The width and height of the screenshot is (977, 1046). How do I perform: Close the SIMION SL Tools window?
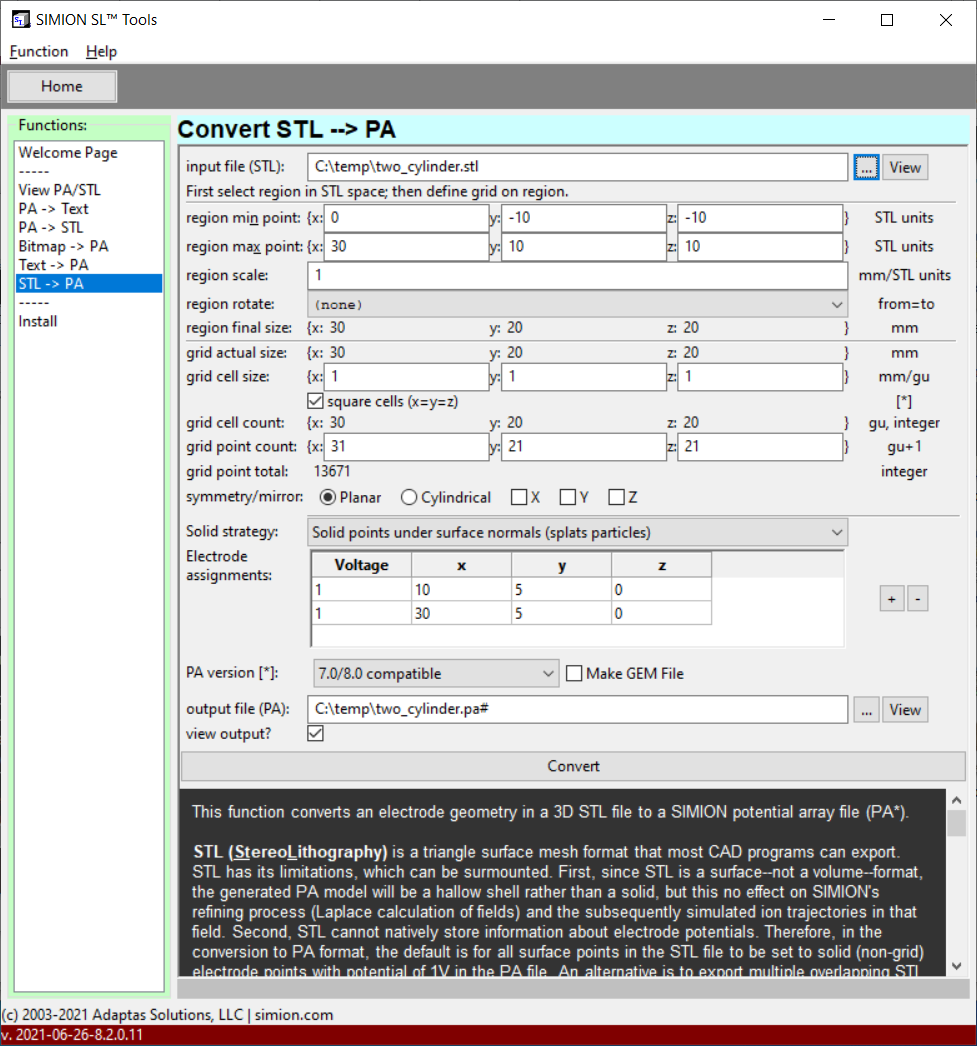tap(946, 20)
